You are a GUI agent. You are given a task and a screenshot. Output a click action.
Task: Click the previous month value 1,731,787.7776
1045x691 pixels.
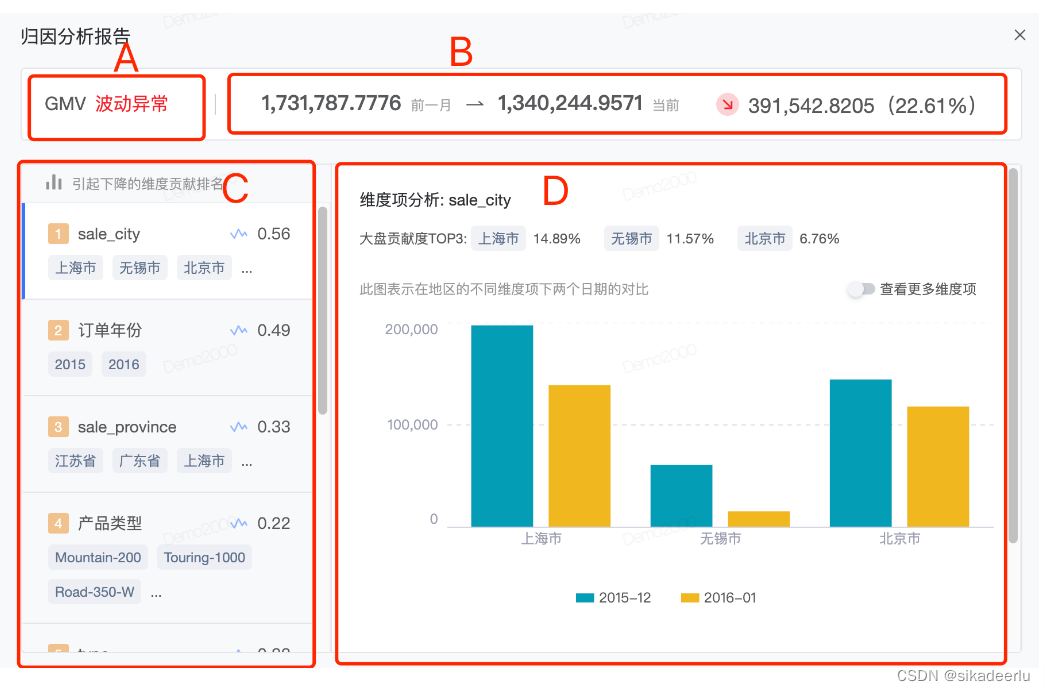click(x=331, y=103)
